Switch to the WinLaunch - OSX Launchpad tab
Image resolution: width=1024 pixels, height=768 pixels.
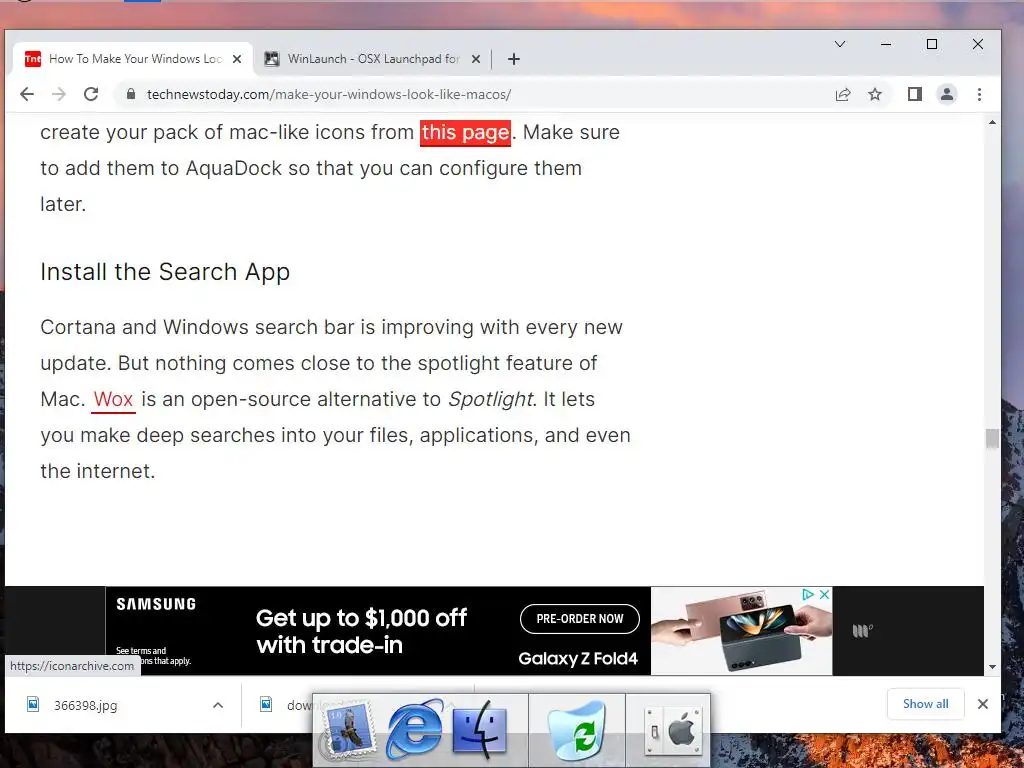tap(373, 59)
